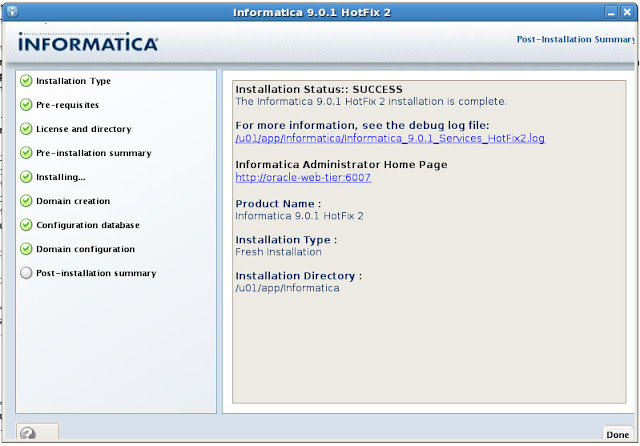The height and width of the screenshot is (446, 640).
Task: Click the 'Informatica 9.0.1 HotFix 2' title bar text
Action: [312, 13]
